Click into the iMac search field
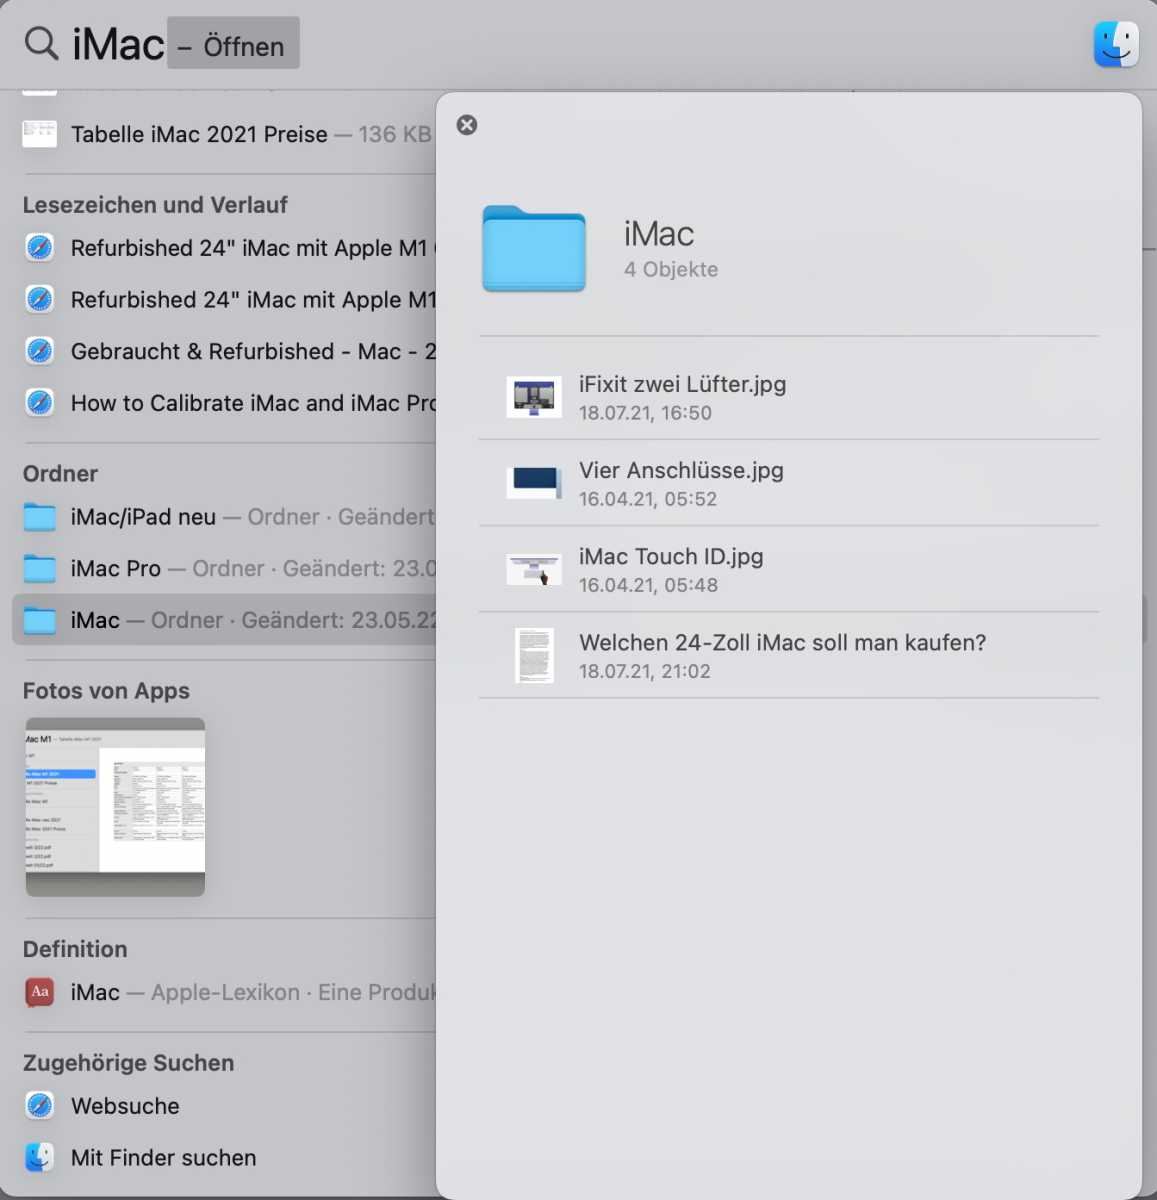This screenshot has width=1157, height=1200. 118,44
